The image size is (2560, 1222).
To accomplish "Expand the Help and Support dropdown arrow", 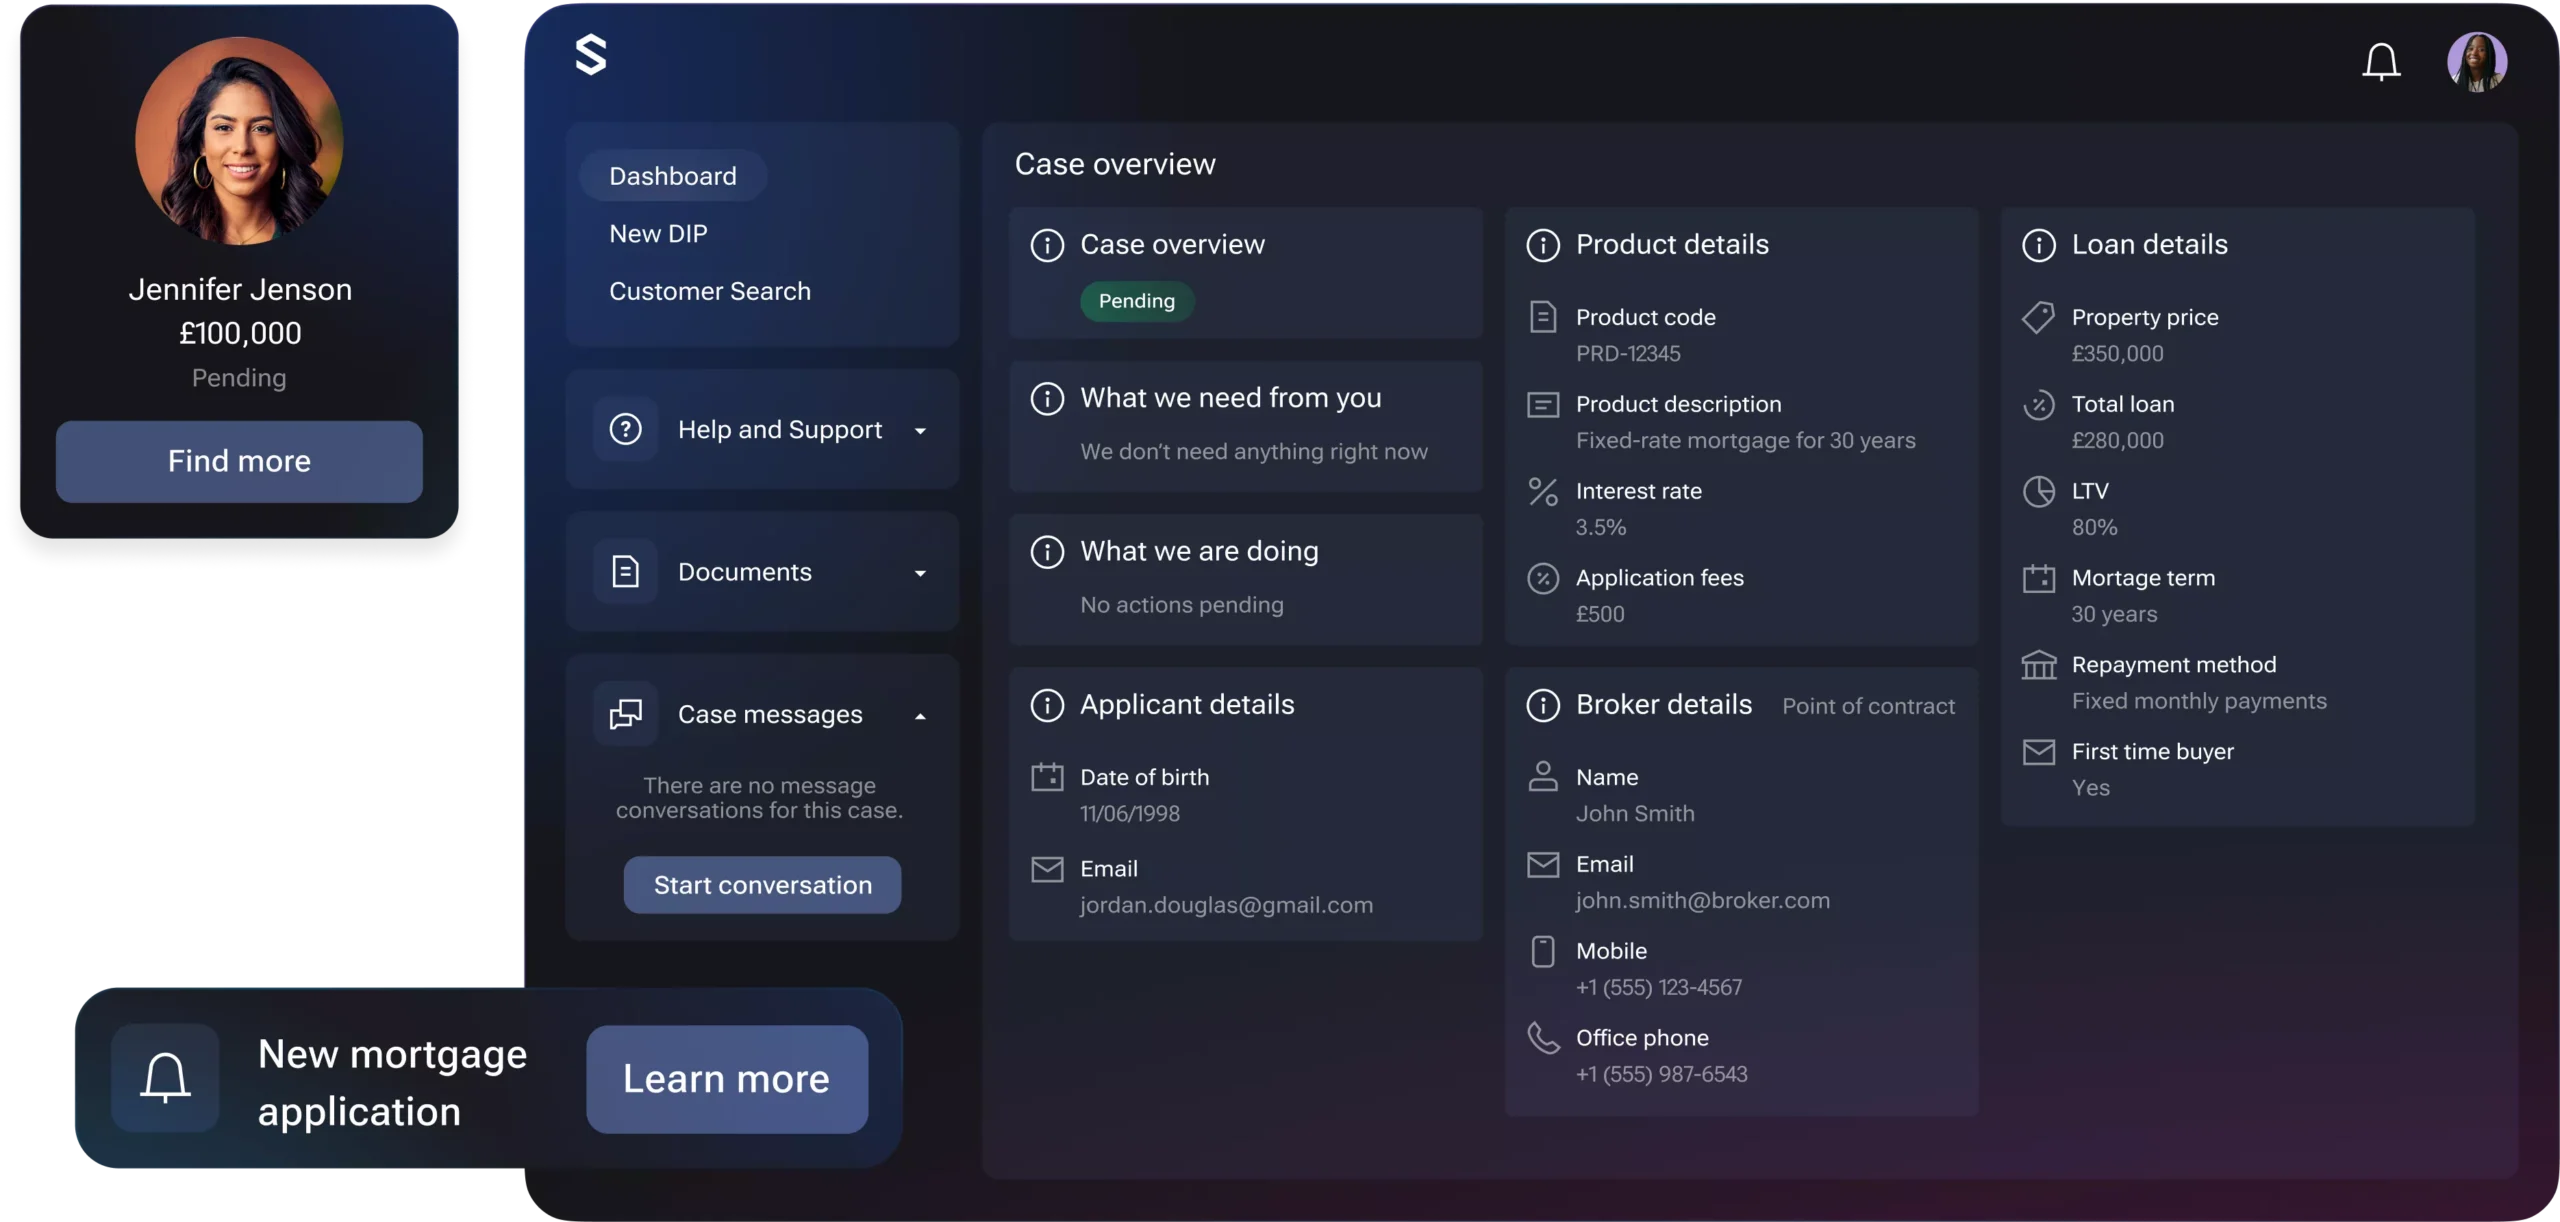I will click(920, 431).
